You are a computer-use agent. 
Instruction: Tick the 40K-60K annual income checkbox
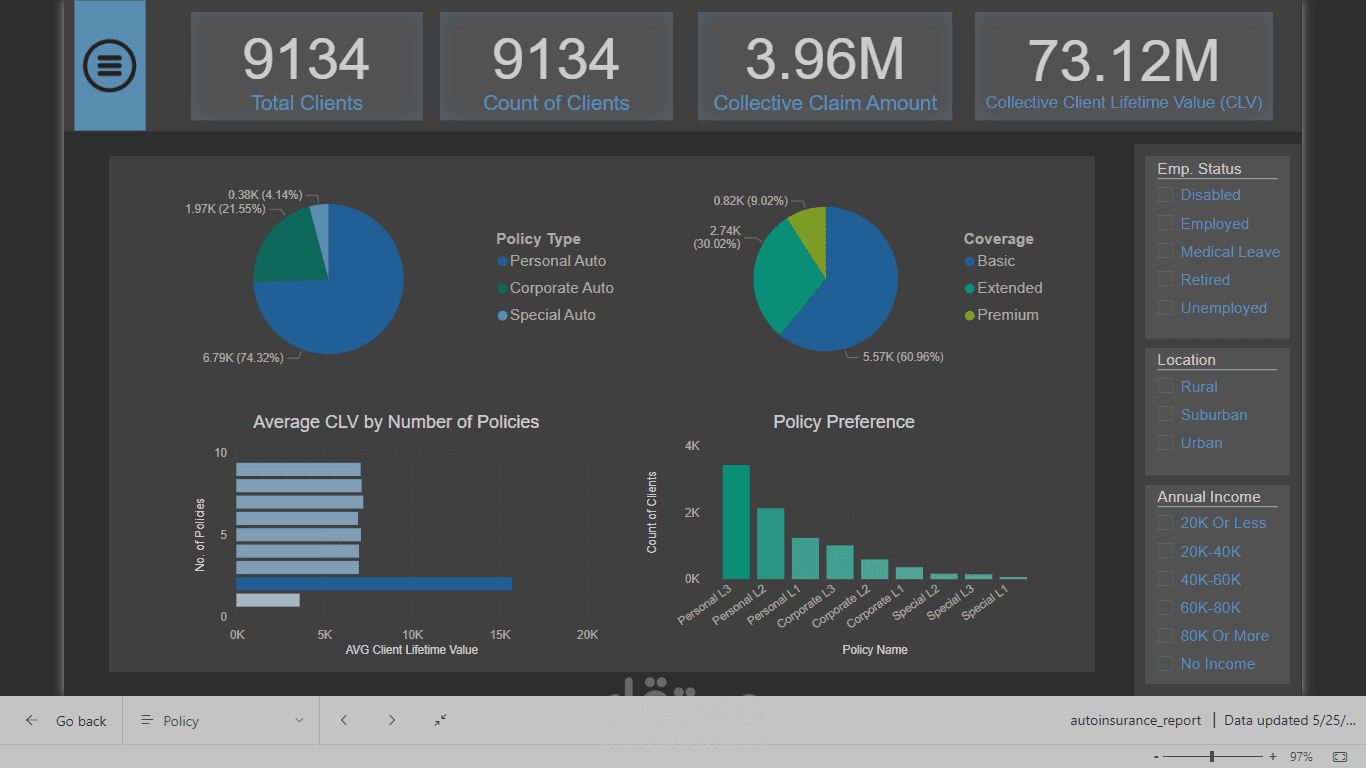point(1165,579)
